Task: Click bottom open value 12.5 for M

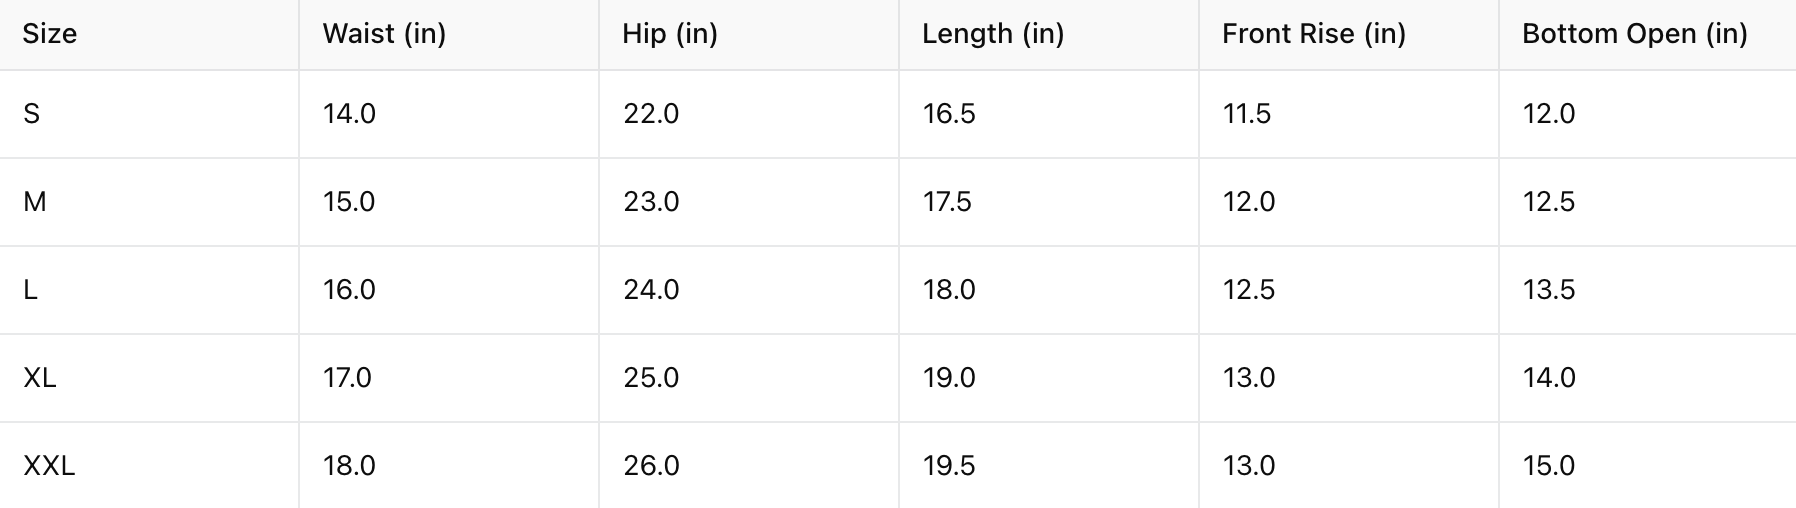Action: (1549, 202)
